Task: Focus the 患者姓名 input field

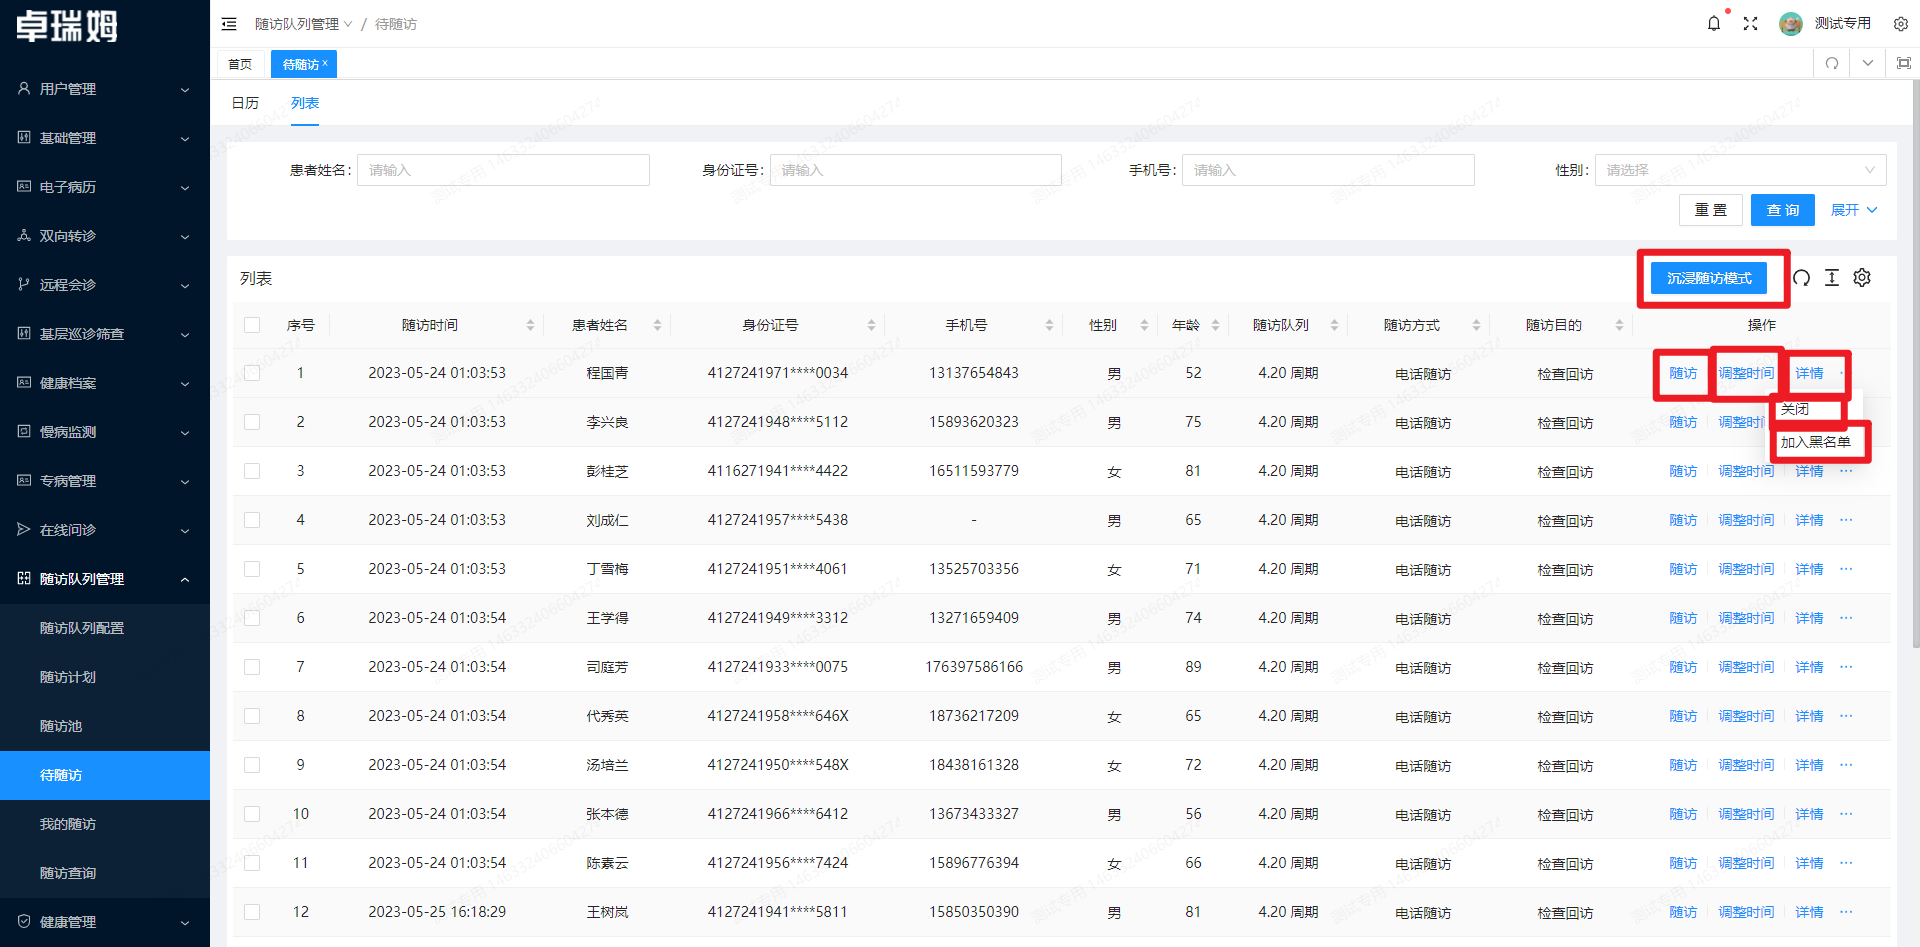Action: click(x=503, y=170)
